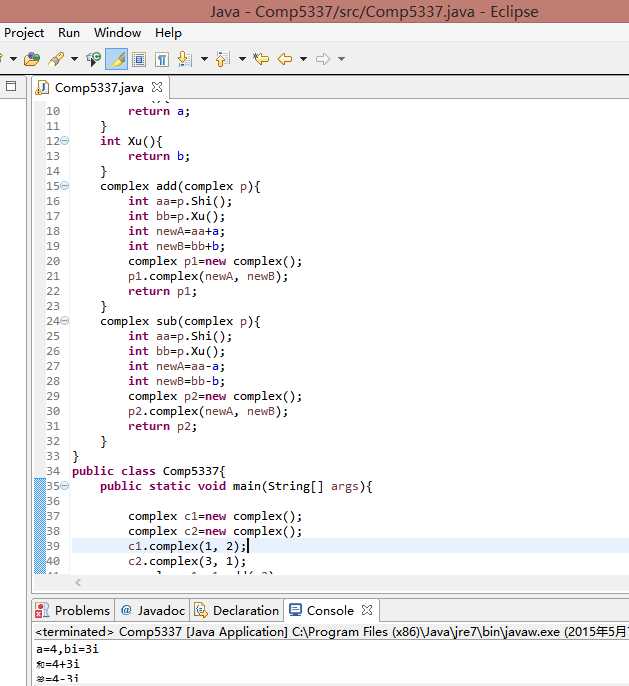Viewport: 629px width, 686px height.
Task: Click the Declaration tab icon
Action: pyautogui.click(x=201, y=610)
